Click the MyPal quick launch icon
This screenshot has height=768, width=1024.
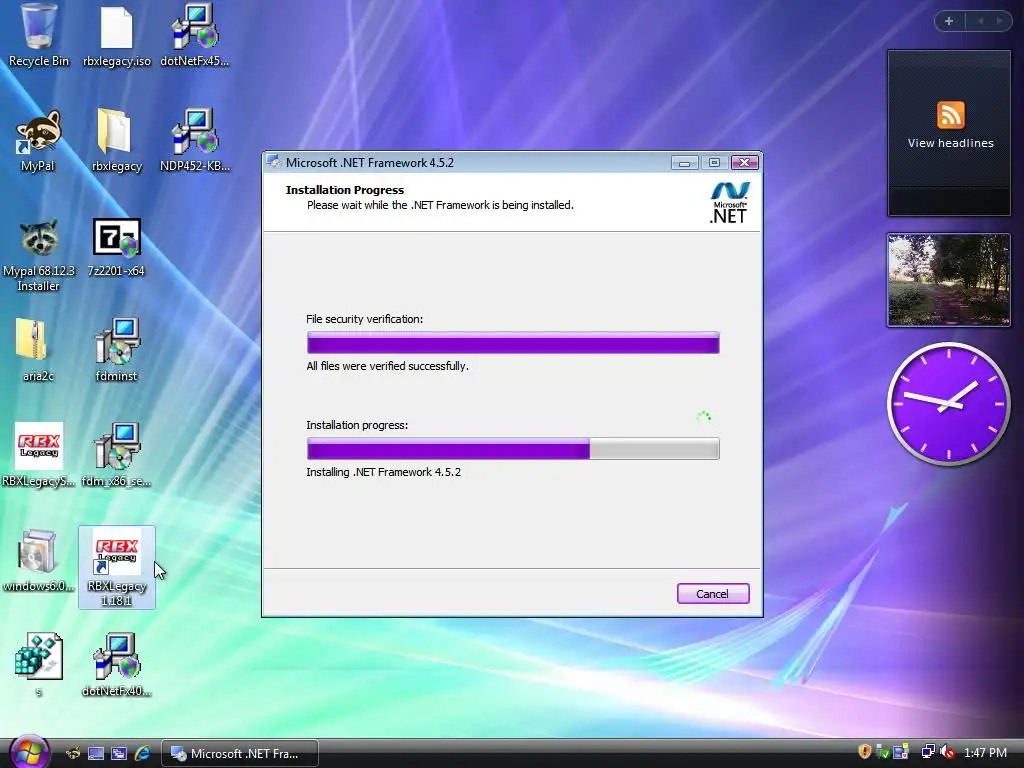(73, 754)
